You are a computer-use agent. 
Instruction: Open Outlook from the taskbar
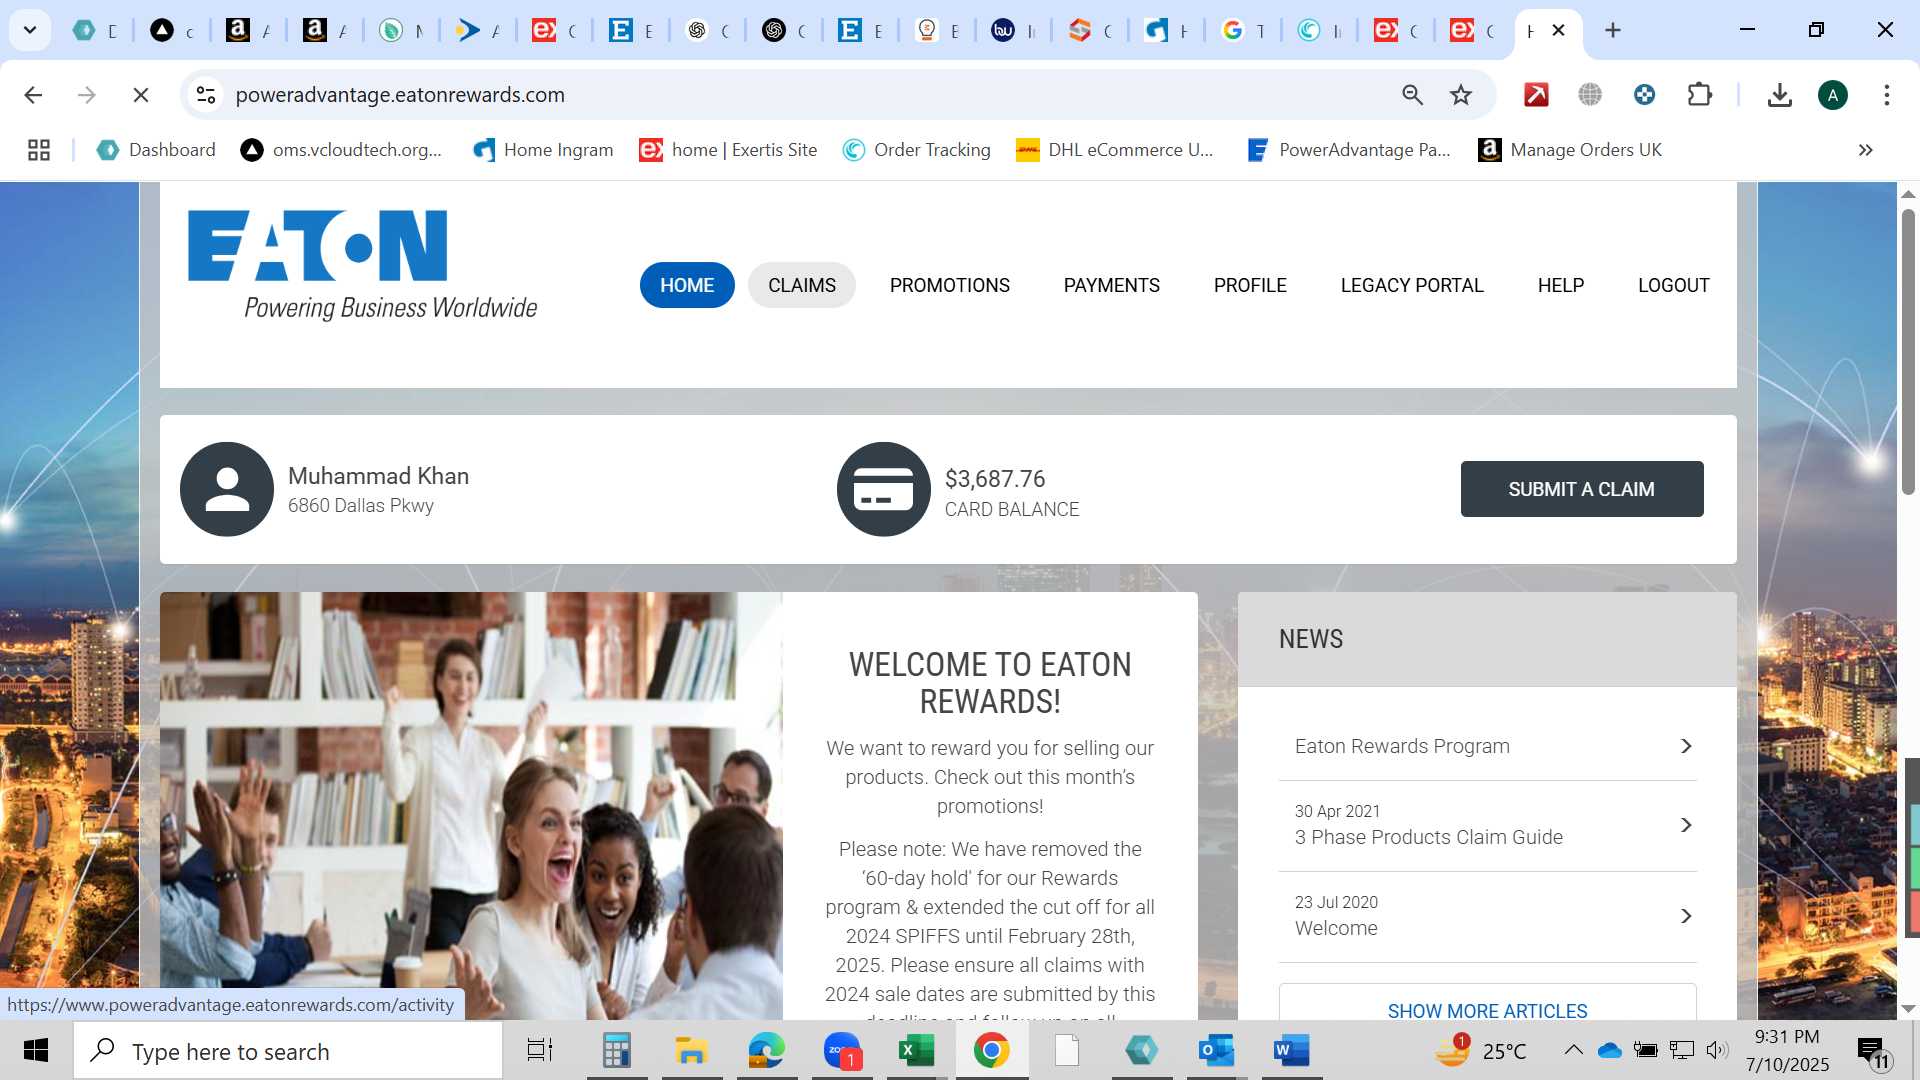1216,1050
